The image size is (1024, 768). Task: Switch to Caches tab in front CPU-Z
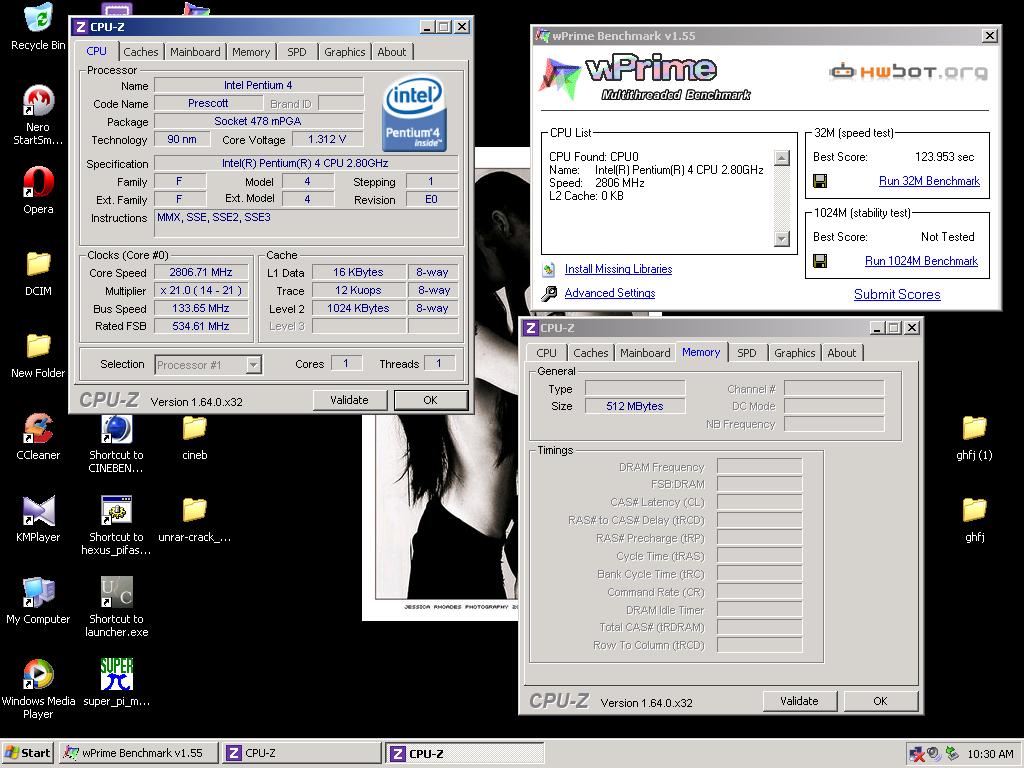click(x=140, y=52)
